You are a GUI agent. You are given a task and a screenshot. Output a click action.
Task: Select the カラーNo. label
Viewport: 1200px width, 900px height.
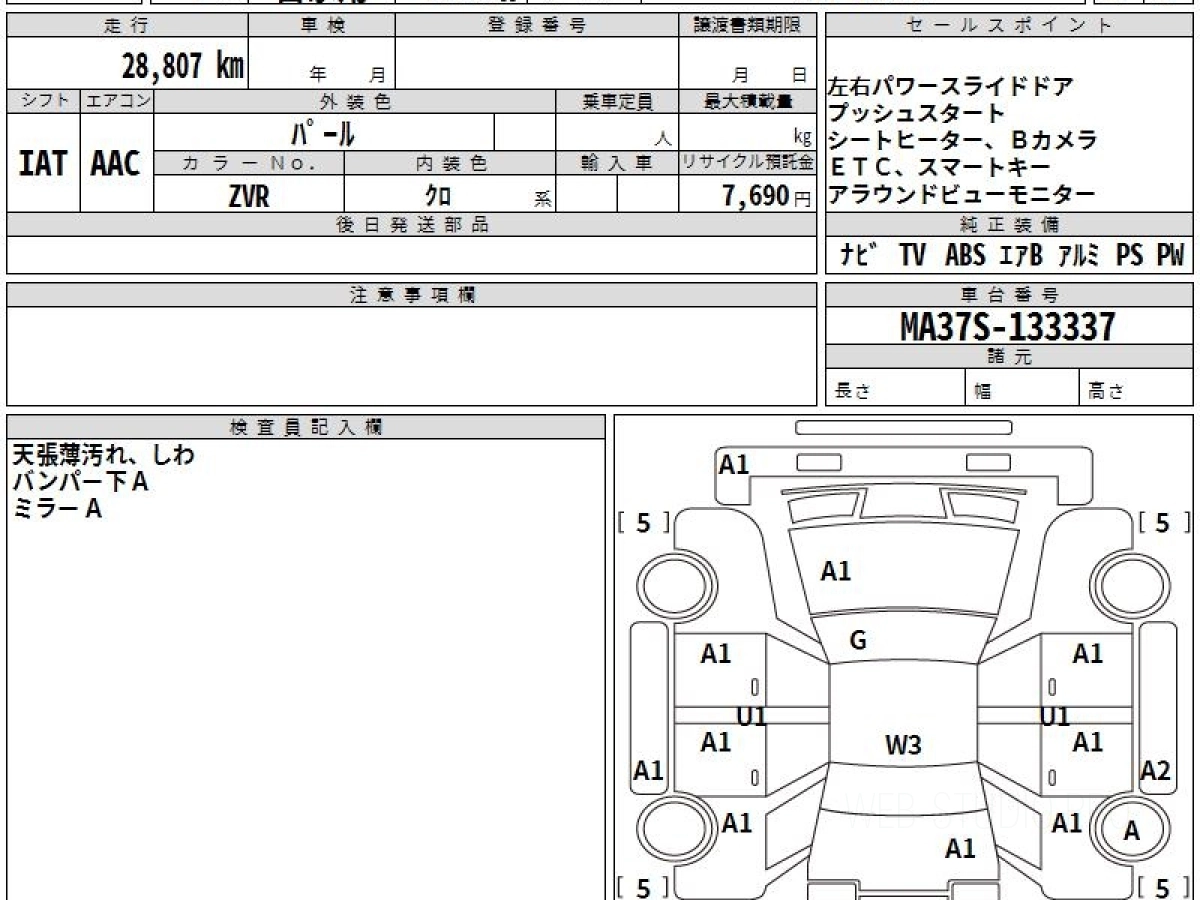click(x=249, y=163)
